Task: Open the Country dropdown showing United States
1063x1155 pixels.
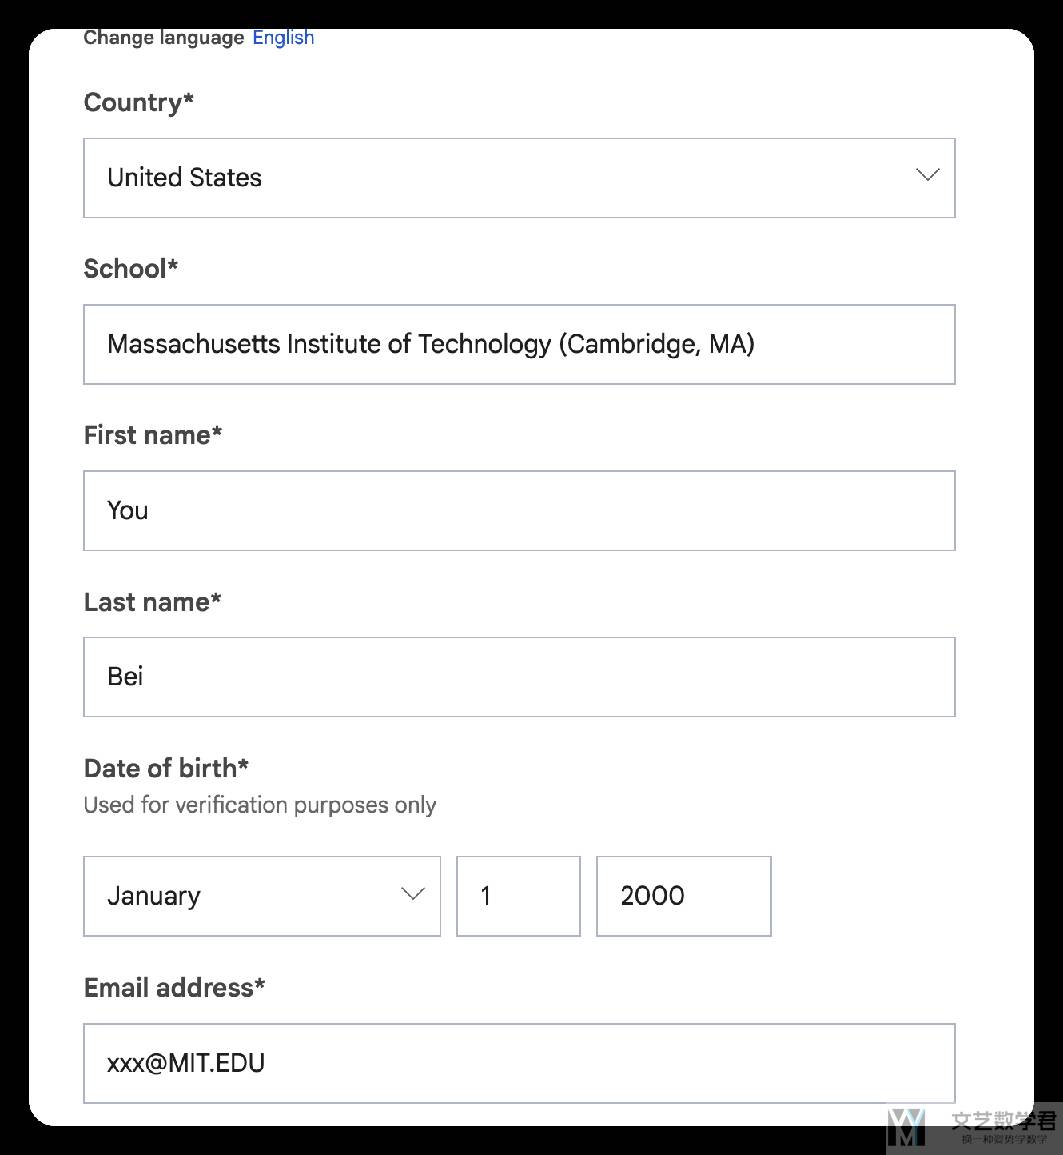Action: point(518,178)
